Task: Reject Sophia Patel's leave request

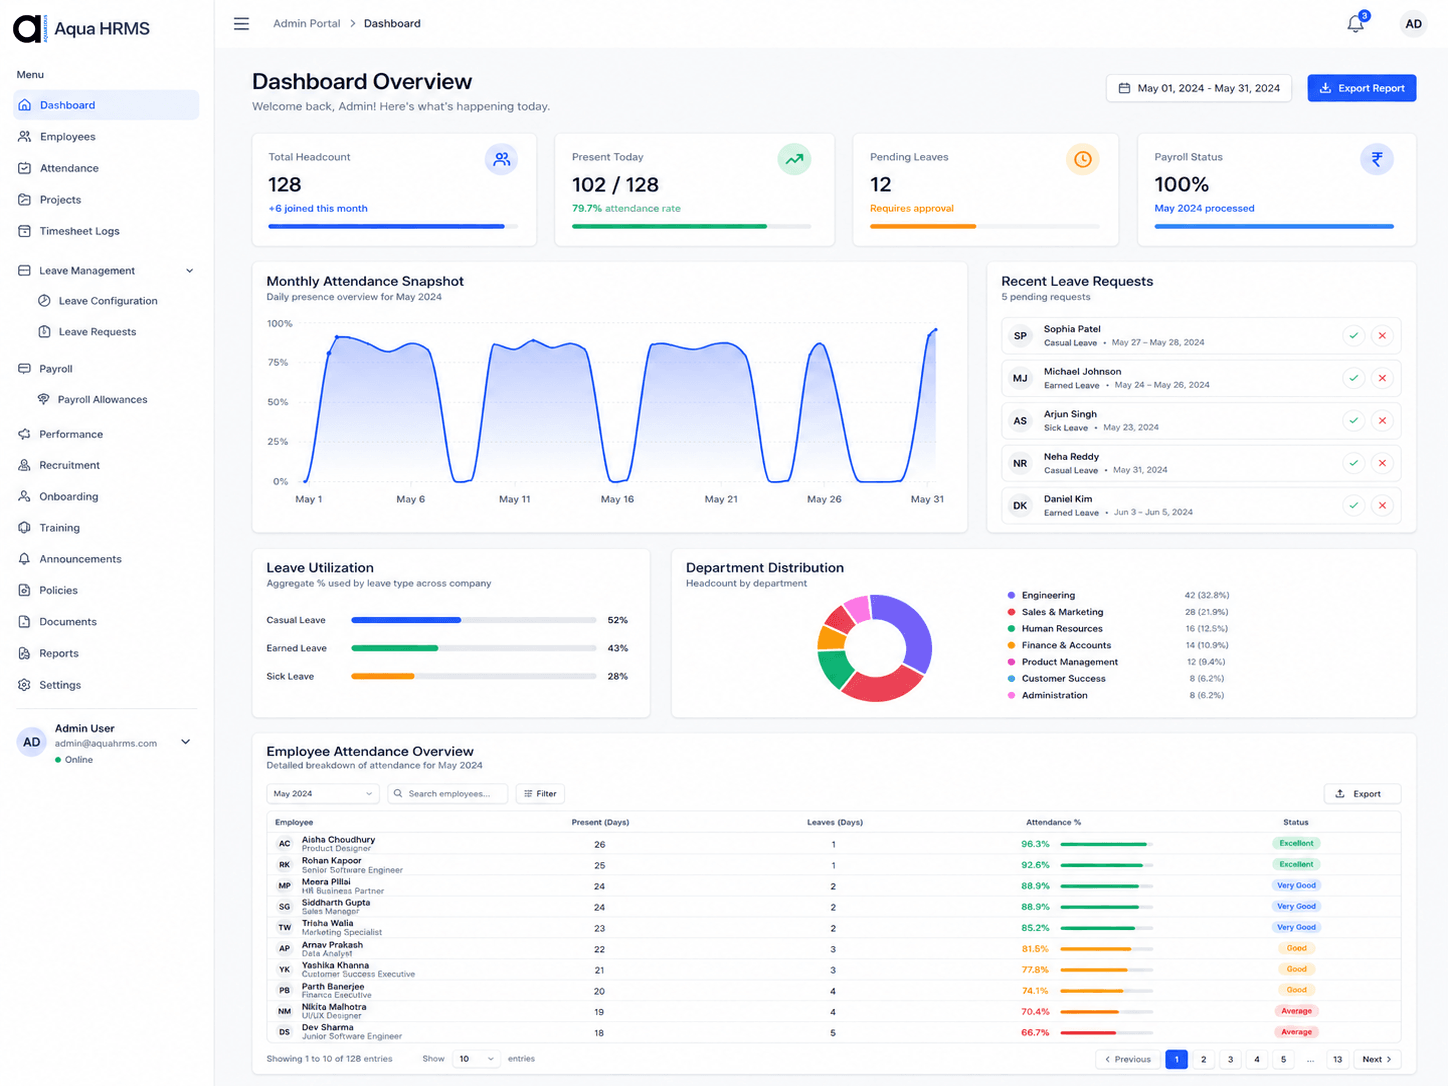Action: point(1382,336)
